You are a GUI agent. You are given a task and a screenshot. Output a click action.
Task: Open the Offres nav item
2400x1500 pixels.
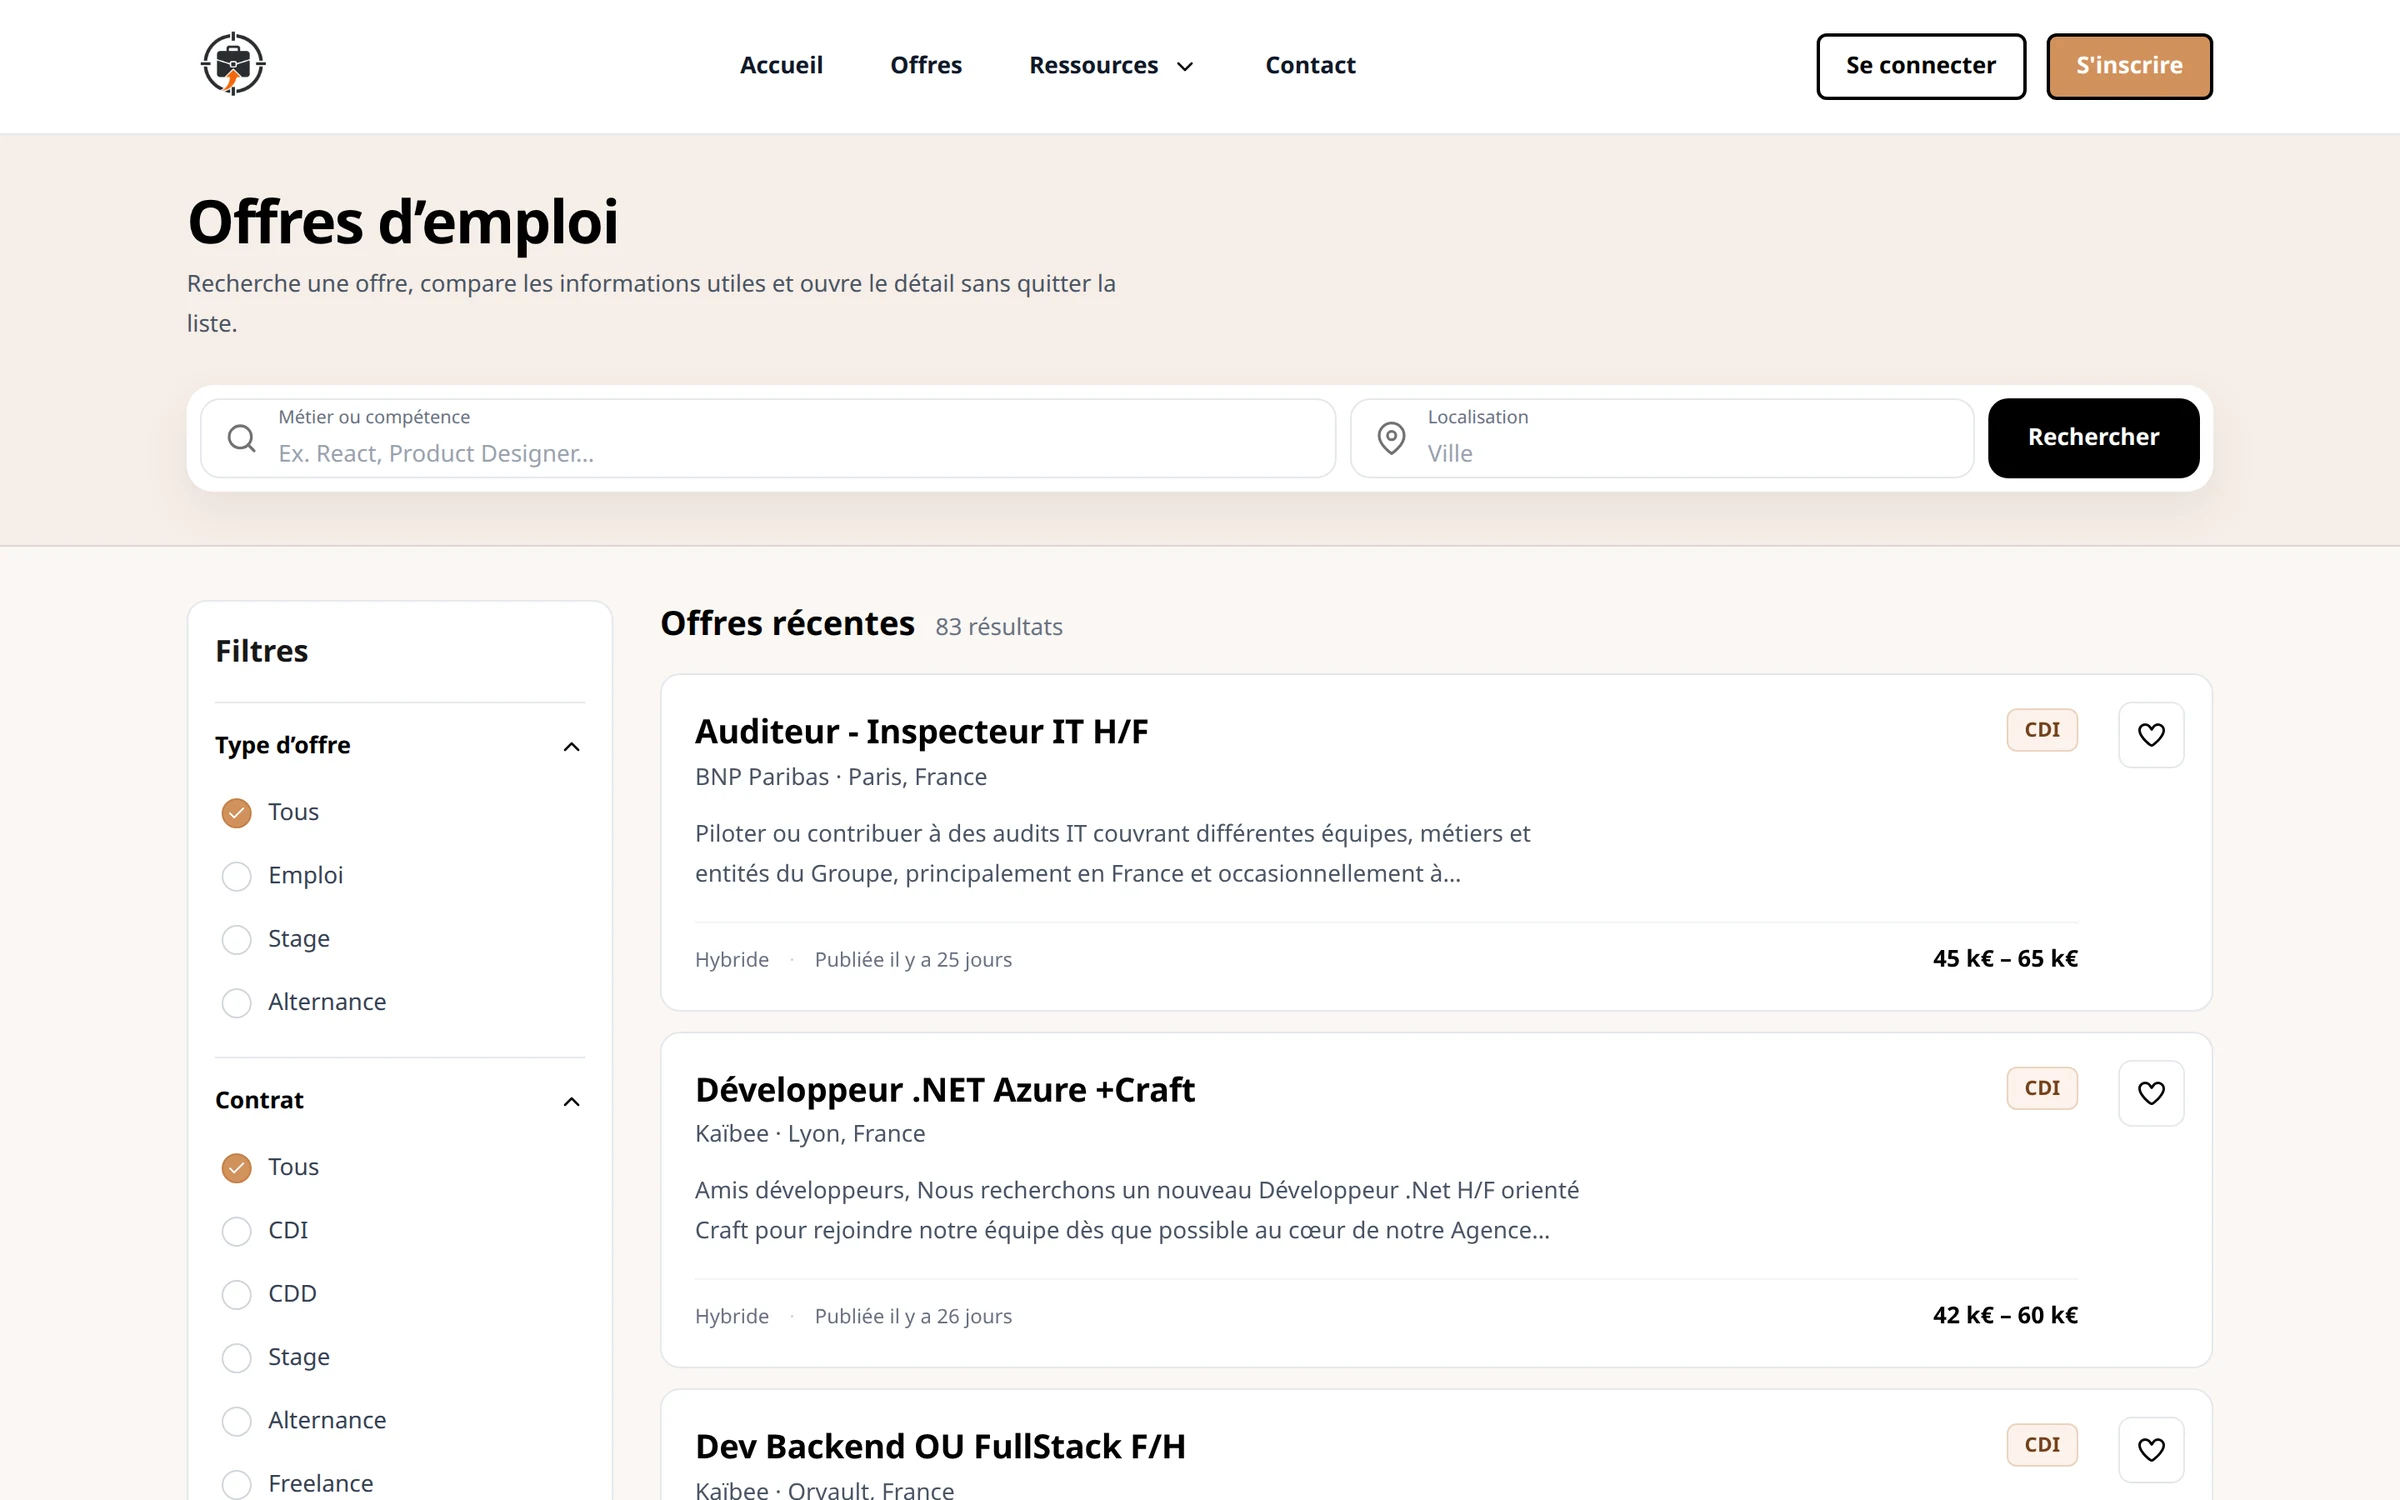[x=926, y=66]
